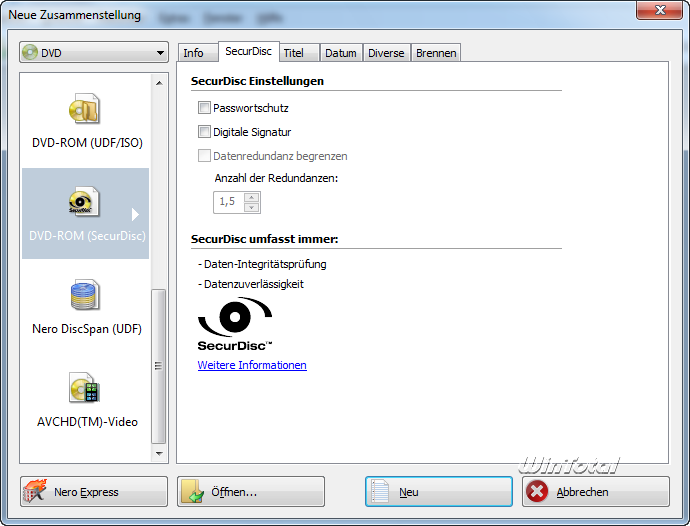Decrease the Redundanzen spinner value
Viewport: 690px width, 526px height.
tap(251, 207)
